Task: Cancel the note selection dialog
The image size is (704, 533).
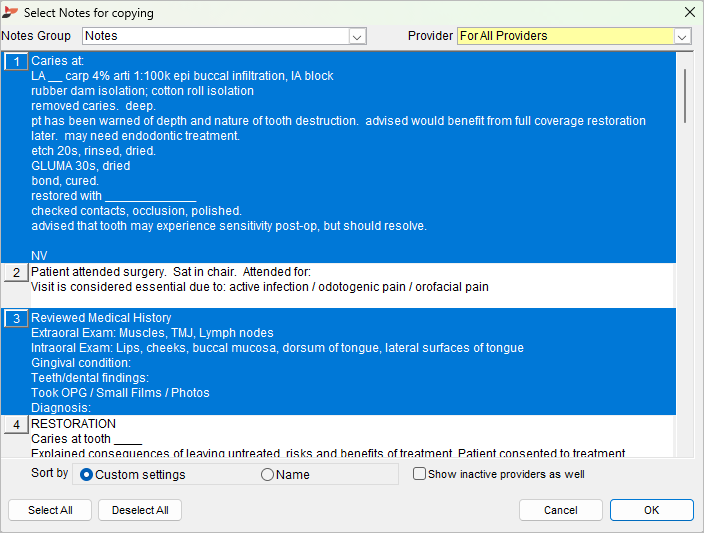Action: 561,510
